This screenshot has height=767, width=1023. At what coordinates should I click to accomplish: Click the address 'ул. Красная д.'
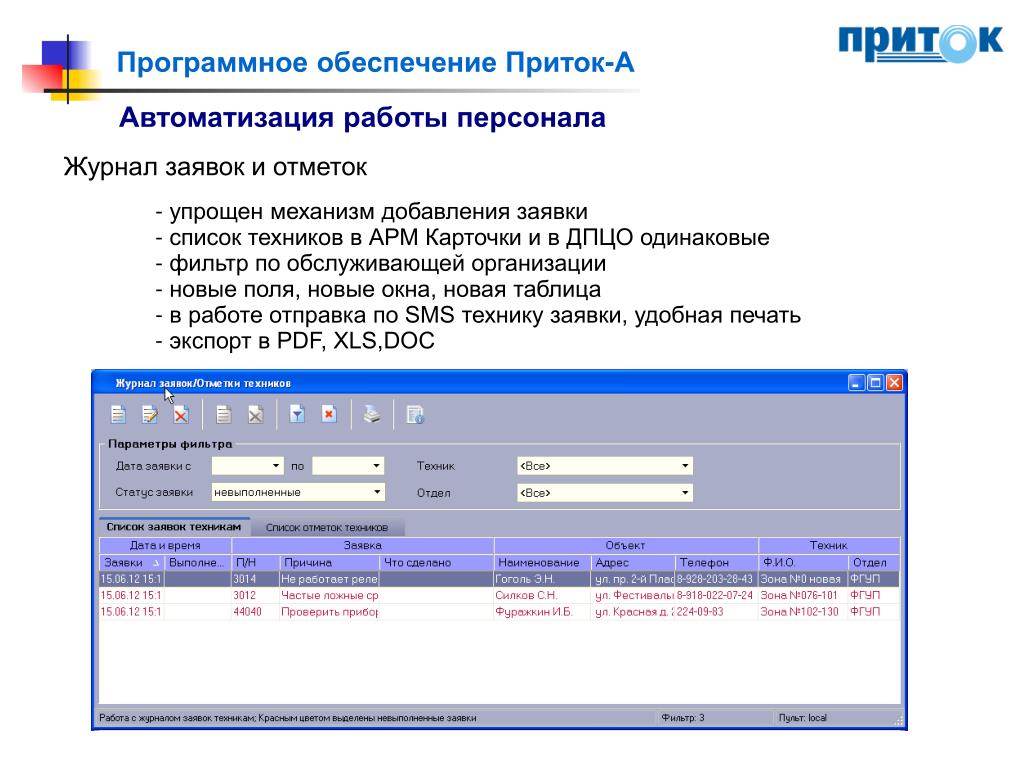tap(633, 612)
